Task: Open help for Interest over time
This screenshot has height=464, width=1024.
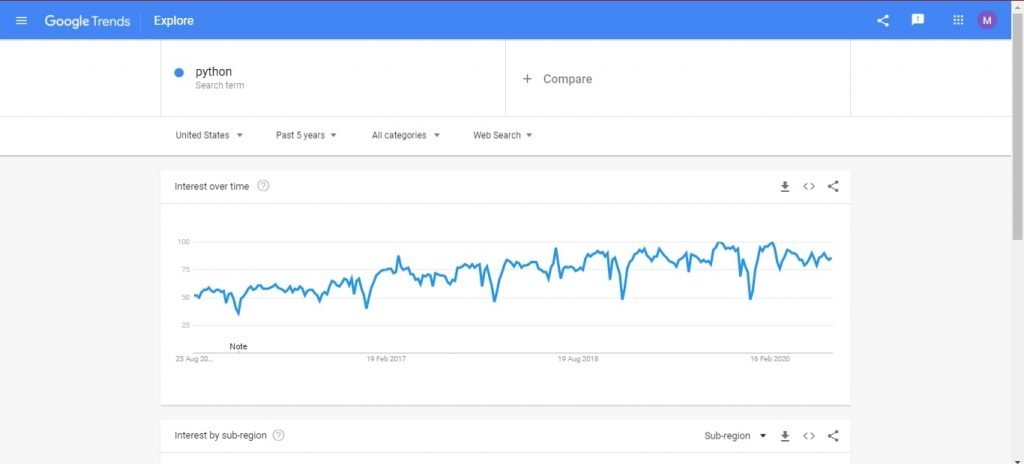Action: click(x=263, y=186)
